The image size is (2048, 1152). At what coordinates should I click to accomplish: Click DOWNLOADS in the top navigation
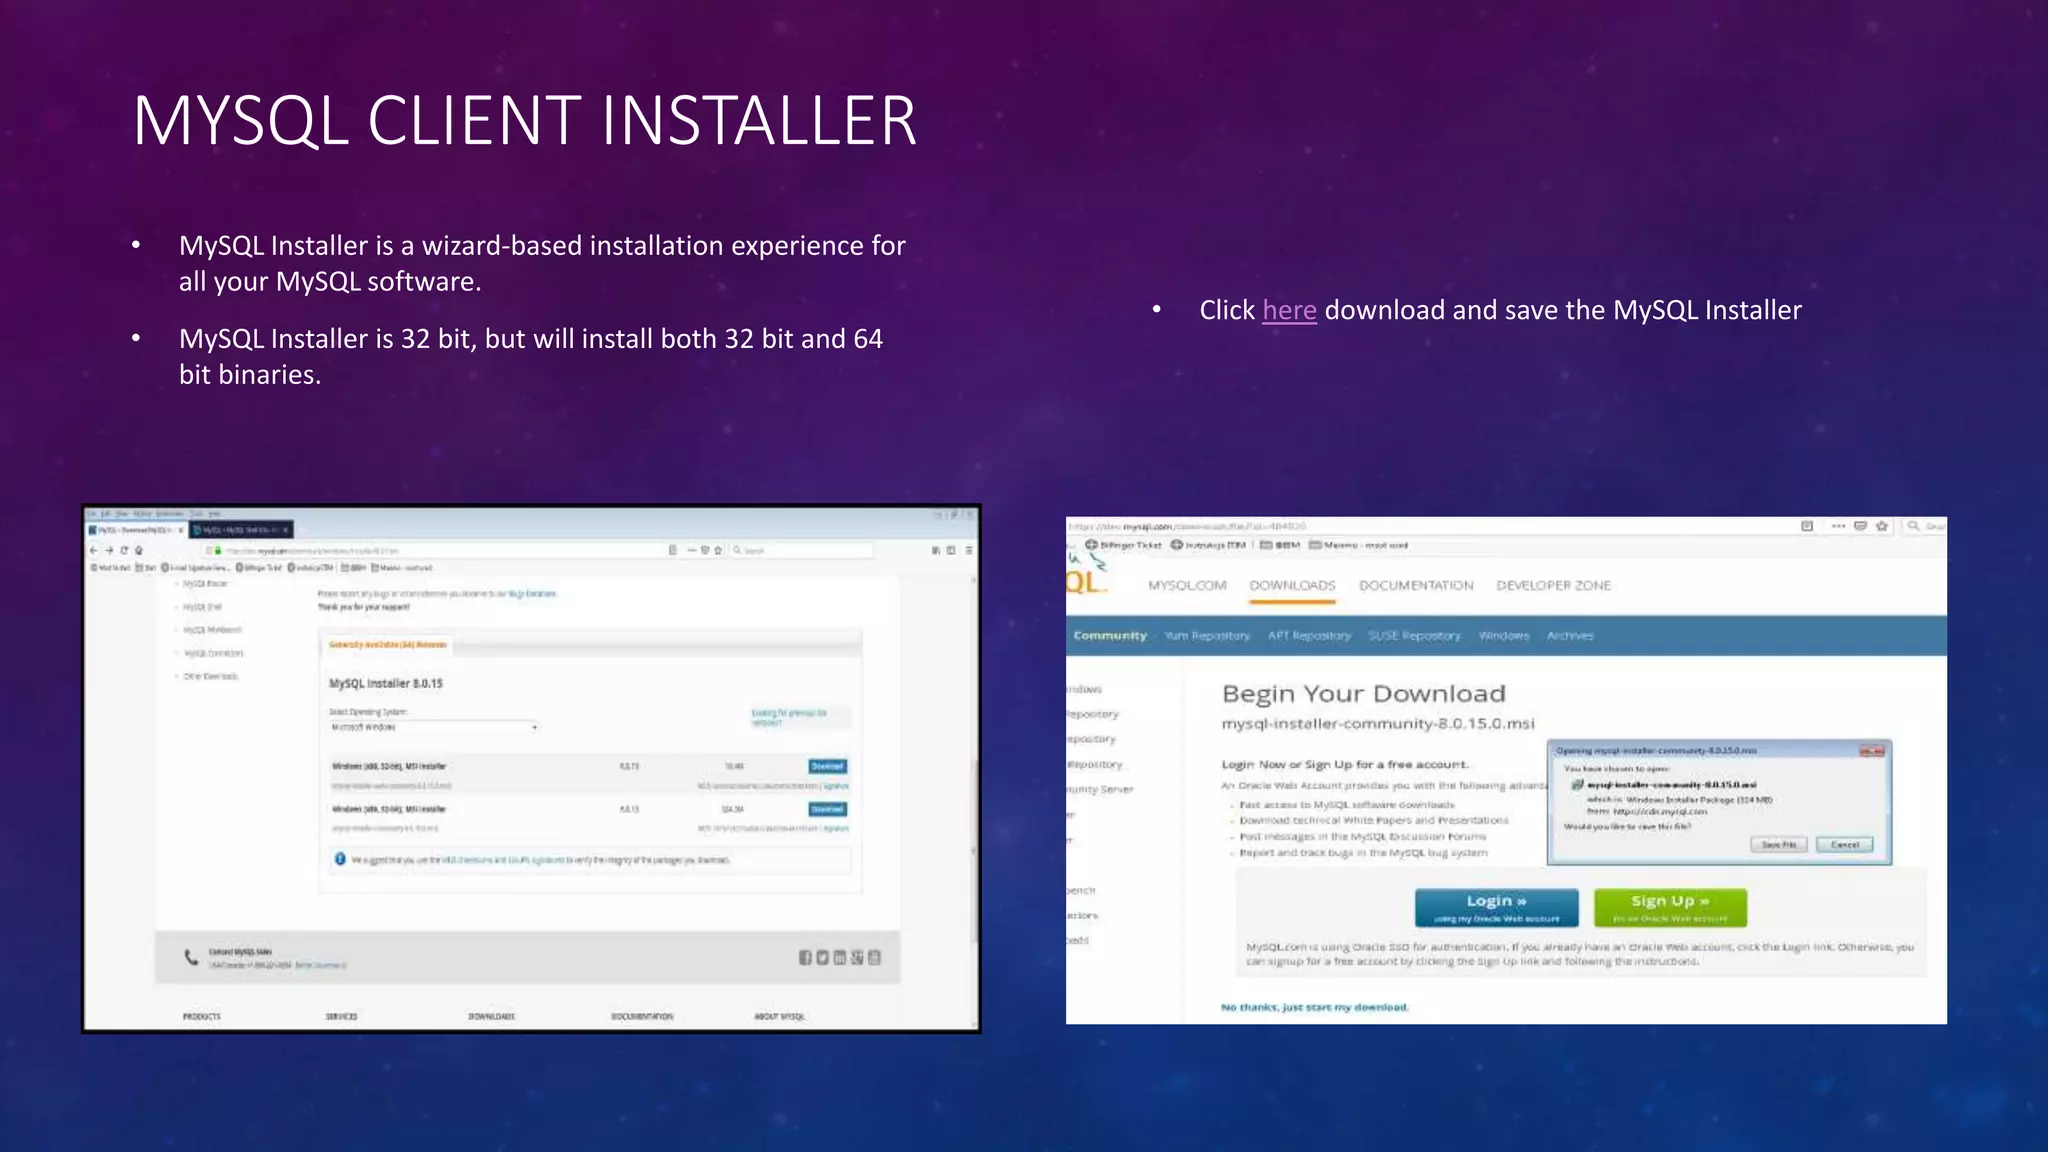pos(1292,586)
